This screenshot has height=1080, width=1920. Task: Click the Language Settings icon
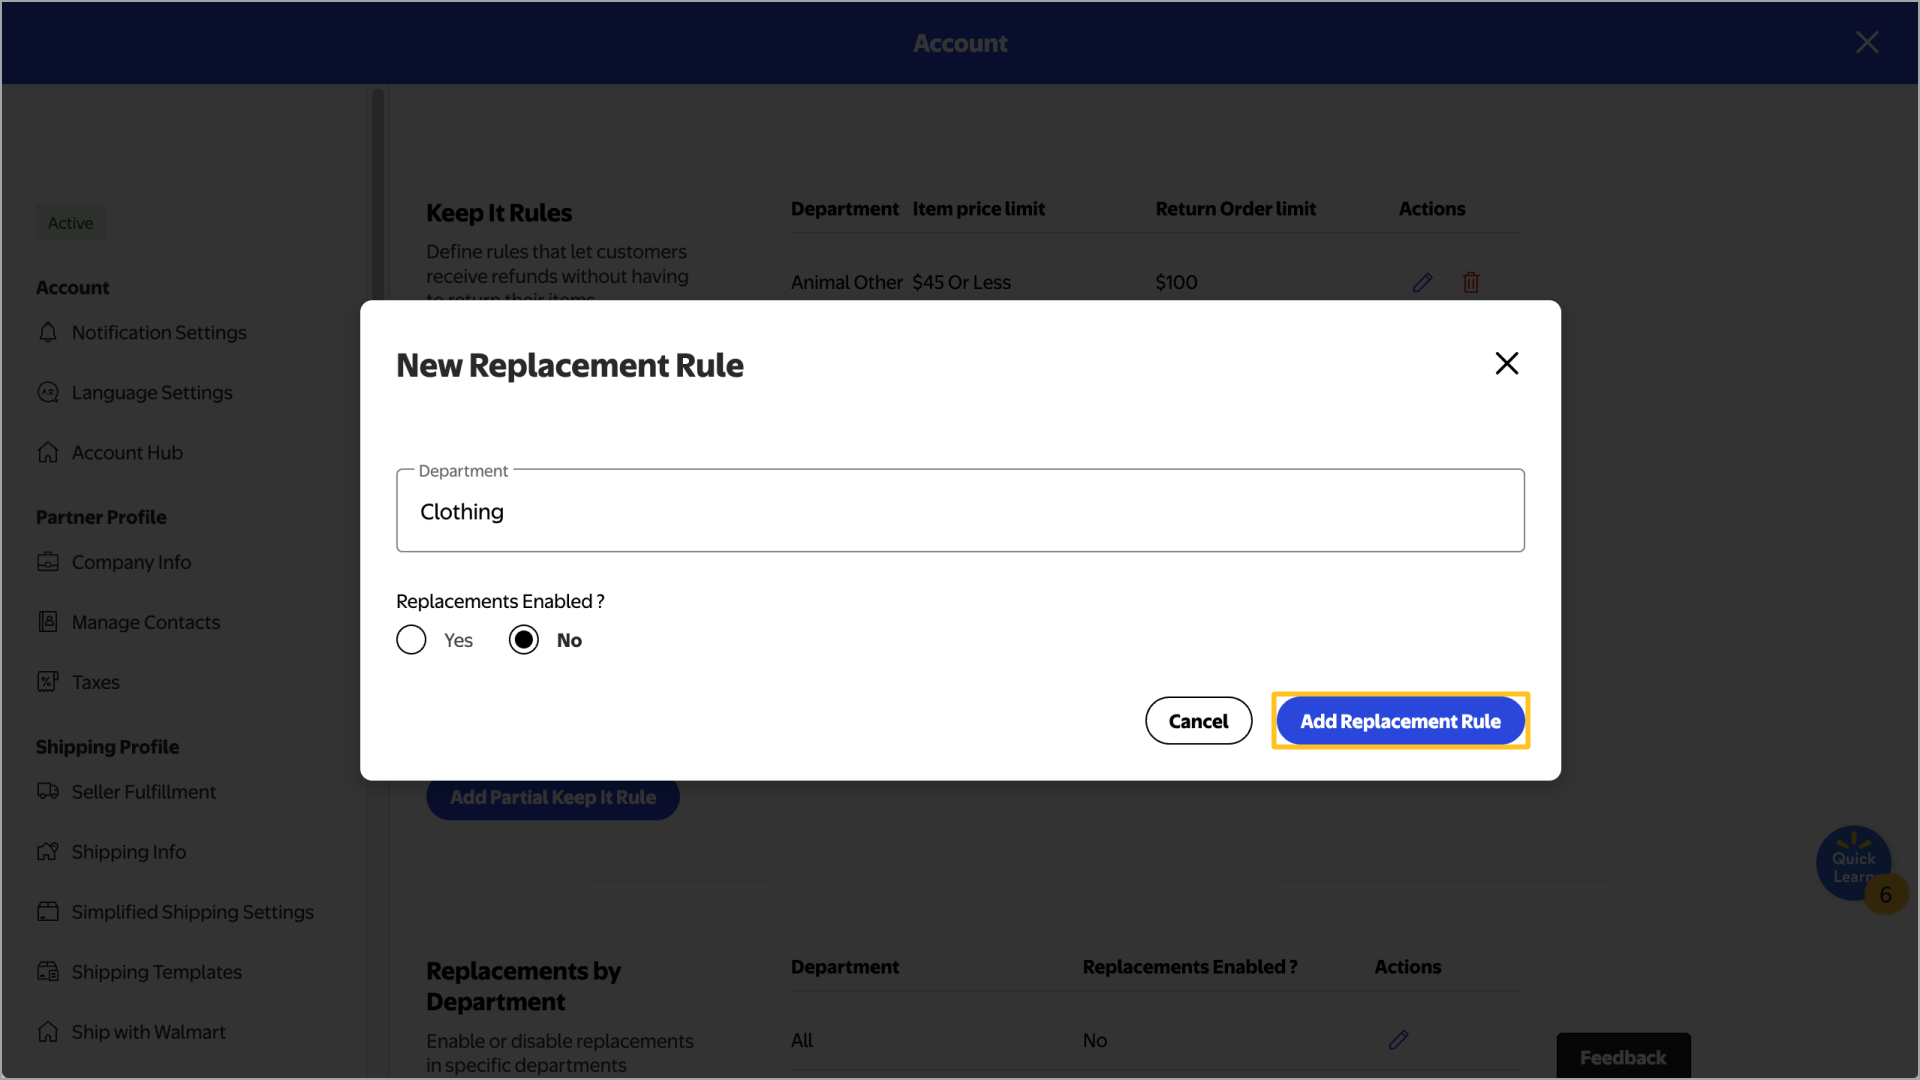(x=48, y=392)
